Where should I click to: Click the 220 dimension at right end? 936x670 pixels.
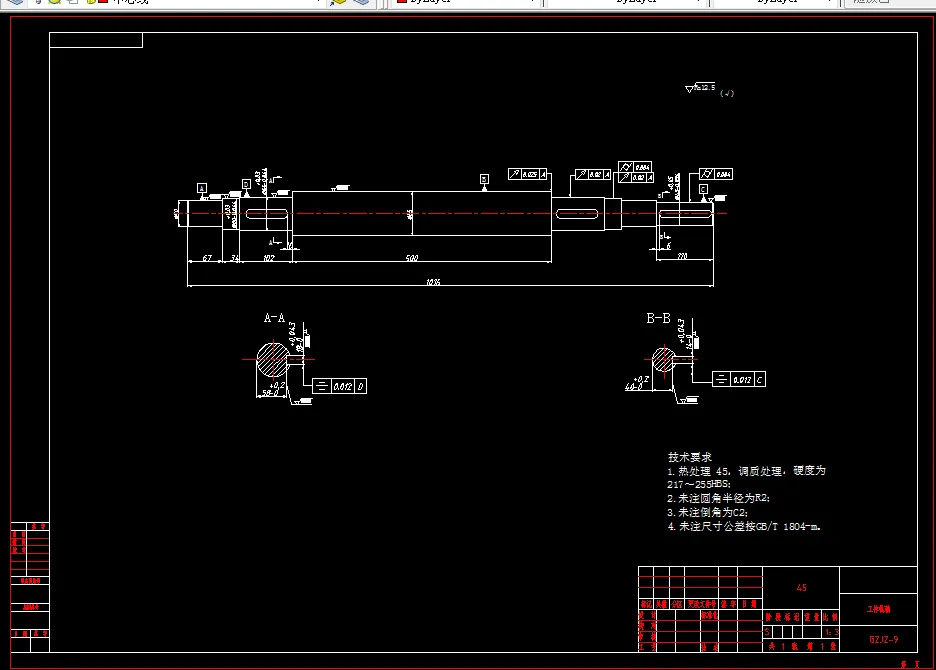pos(682,256)
